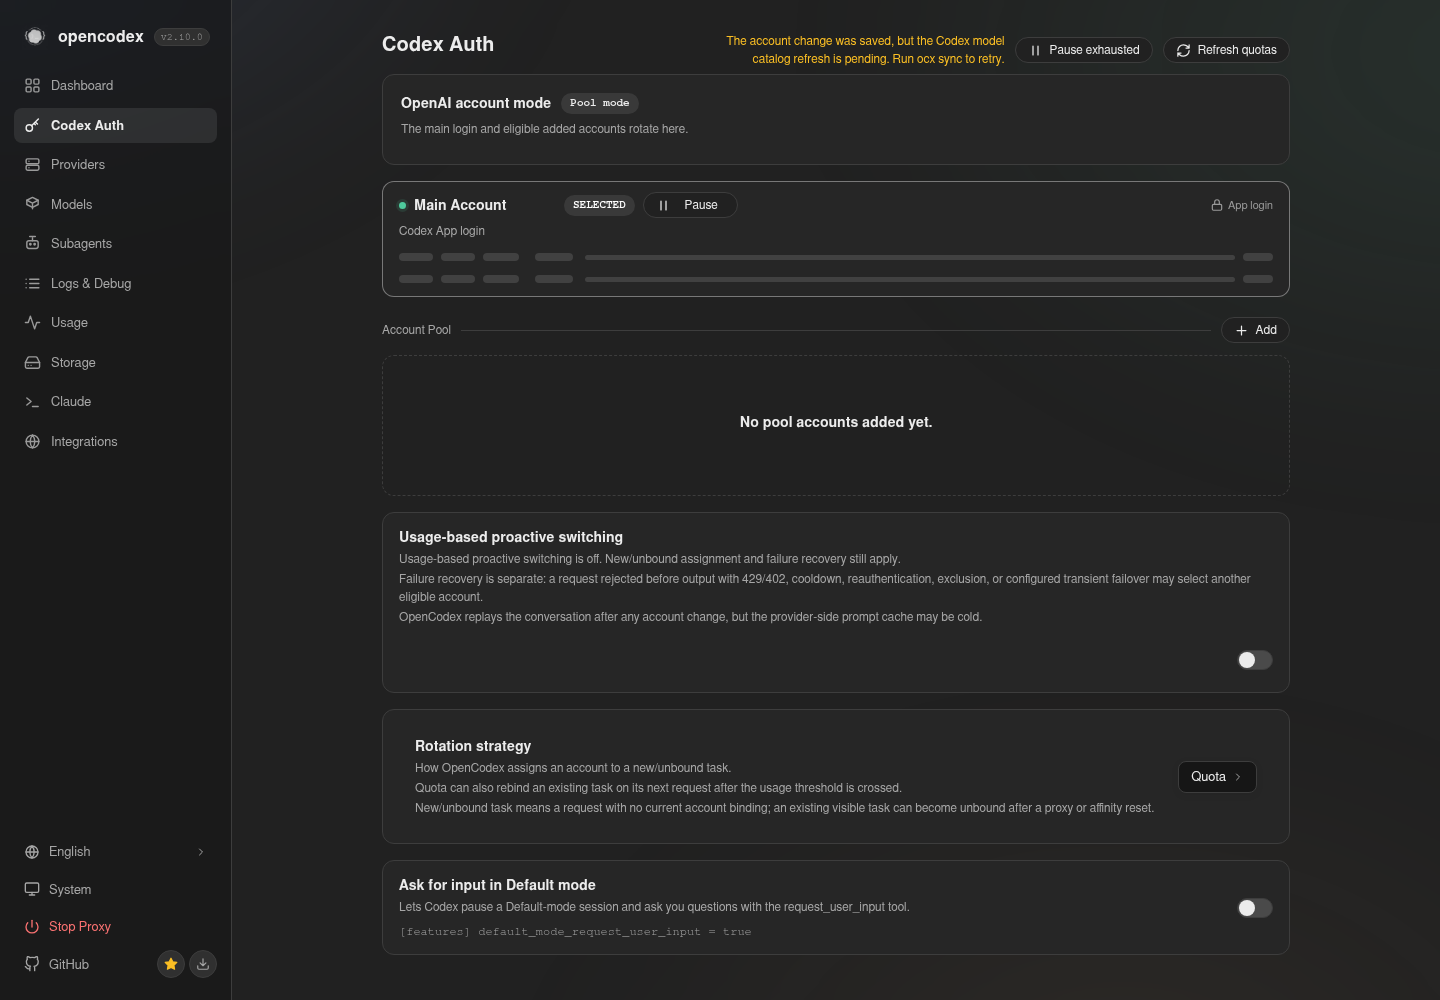
Task: Click the Pause exhausted button
Action: (x=1084, y=50)
